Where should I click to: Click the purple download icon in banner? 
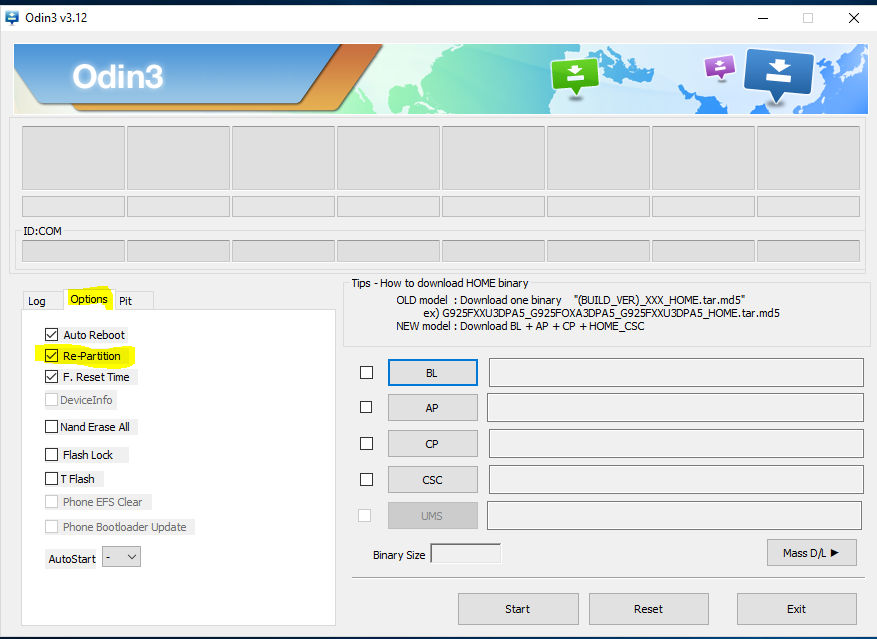point(719,67)
